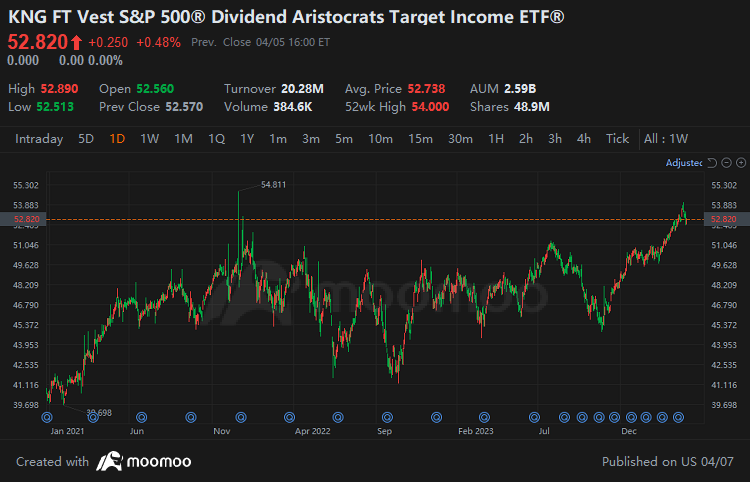Open the Adjusted price dropdown
Image resolution: width=750 pixels, height=482 pixels.
pyautogui.click(x=685, y=162)
